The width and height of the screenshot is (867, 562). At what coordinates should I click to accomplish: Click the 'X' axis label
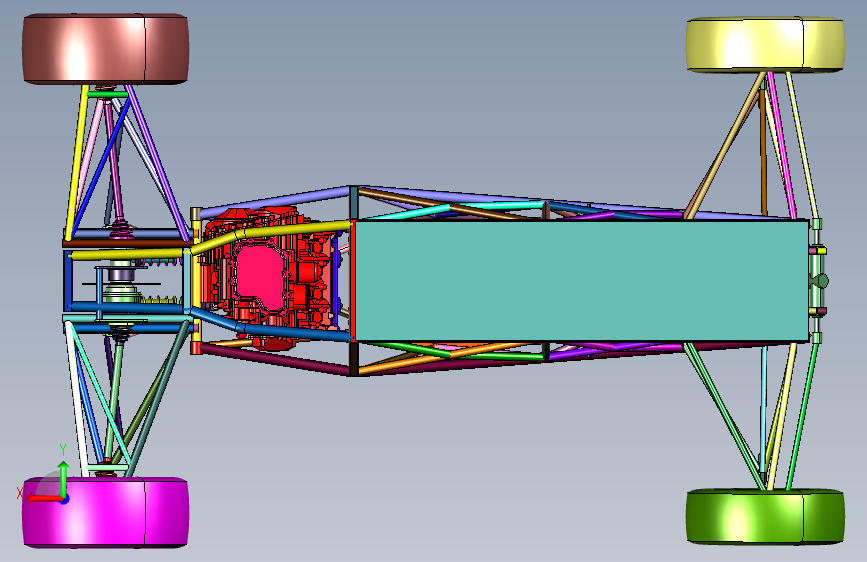coord(20,493)
